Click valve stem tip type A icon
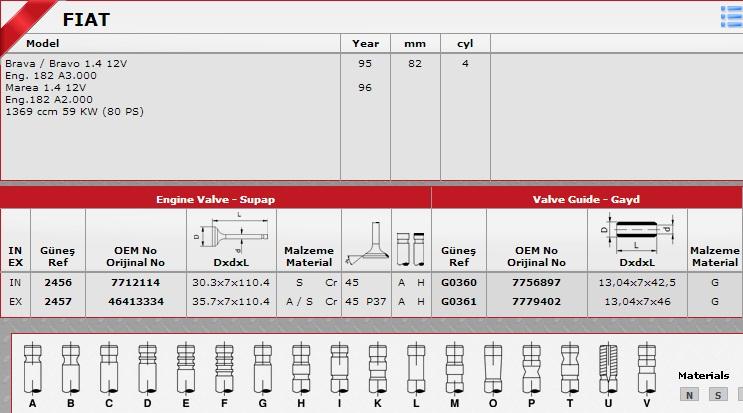 (x=32, y=368)
